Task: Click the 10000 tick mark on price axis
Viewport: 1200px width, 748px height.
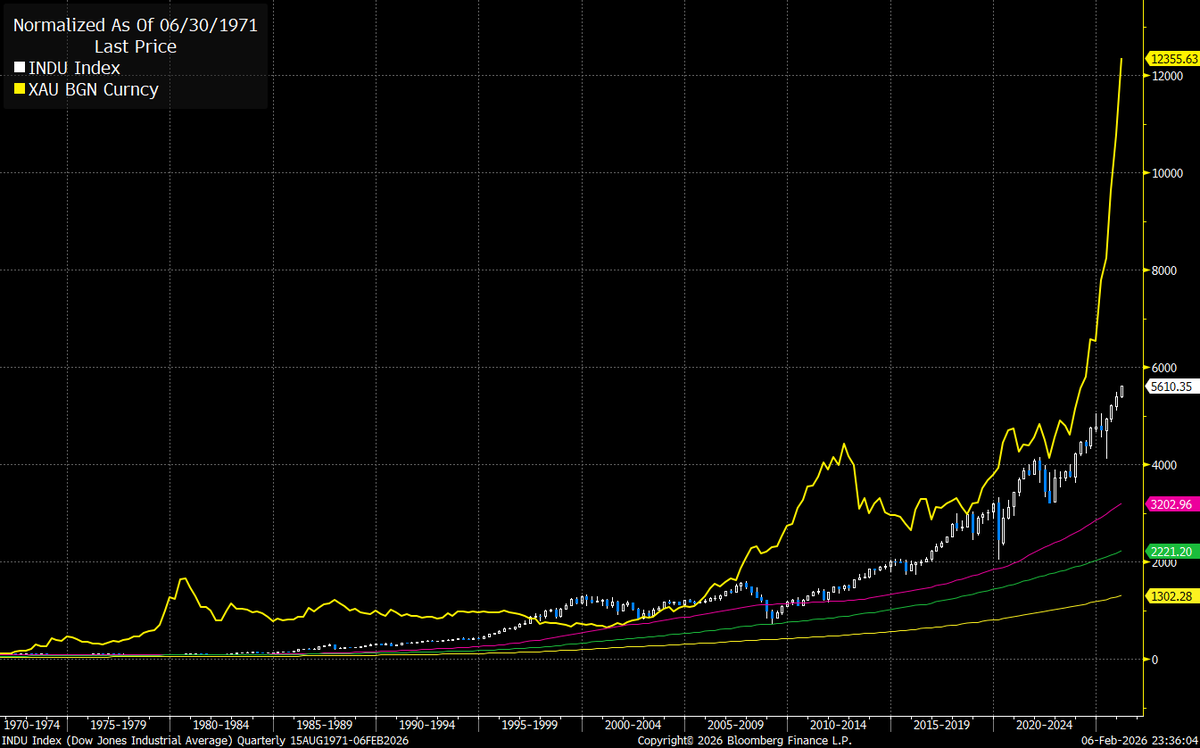Action: point(1166,175)
